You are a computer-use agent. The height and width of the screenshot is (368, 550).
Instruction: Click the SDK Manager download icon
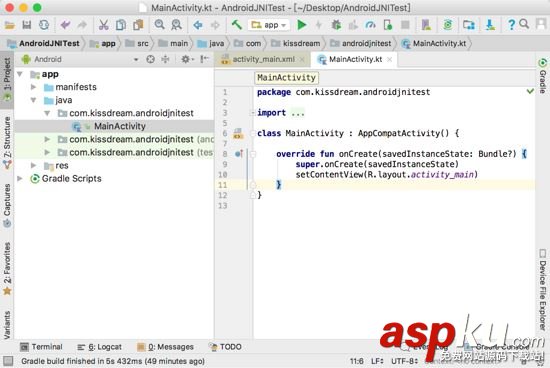490,25
